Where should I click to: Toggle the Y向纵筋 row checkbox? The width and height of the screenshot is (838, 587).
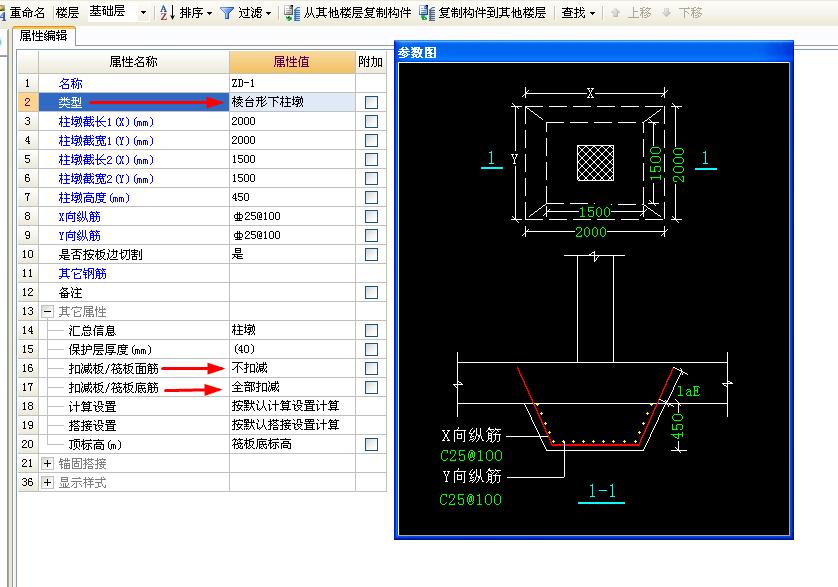click(371, 235)
